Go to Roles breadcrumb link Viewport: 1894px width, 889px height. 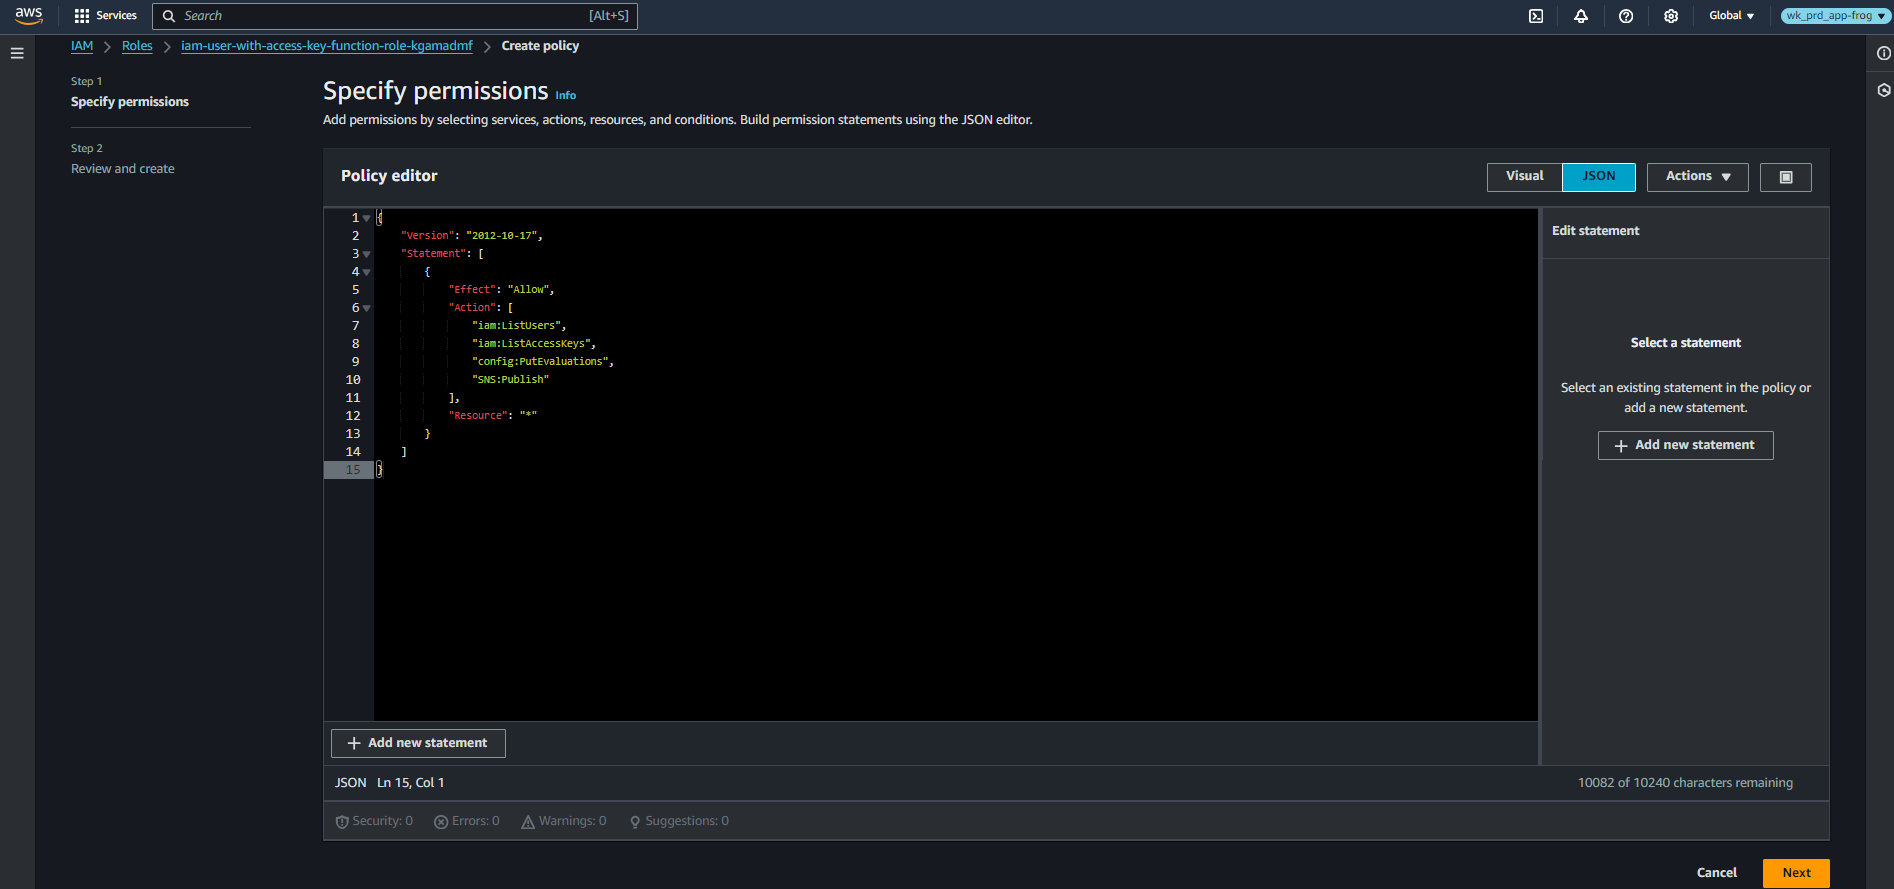click(137, 46)
